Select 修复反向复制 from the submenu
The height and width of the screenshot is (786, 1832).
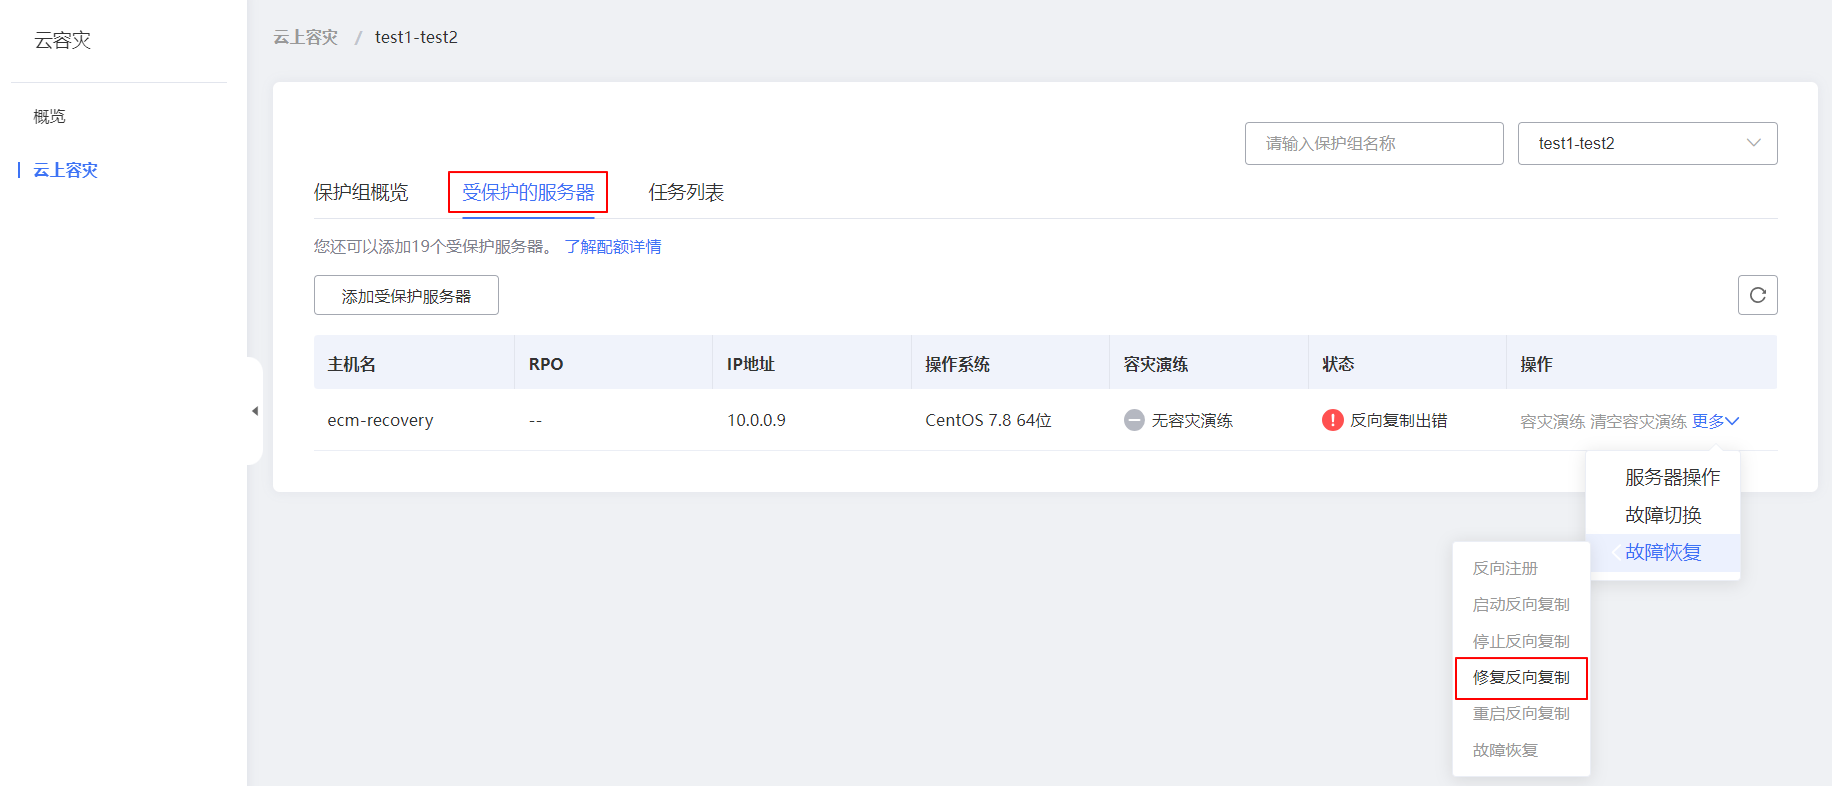1521,678
